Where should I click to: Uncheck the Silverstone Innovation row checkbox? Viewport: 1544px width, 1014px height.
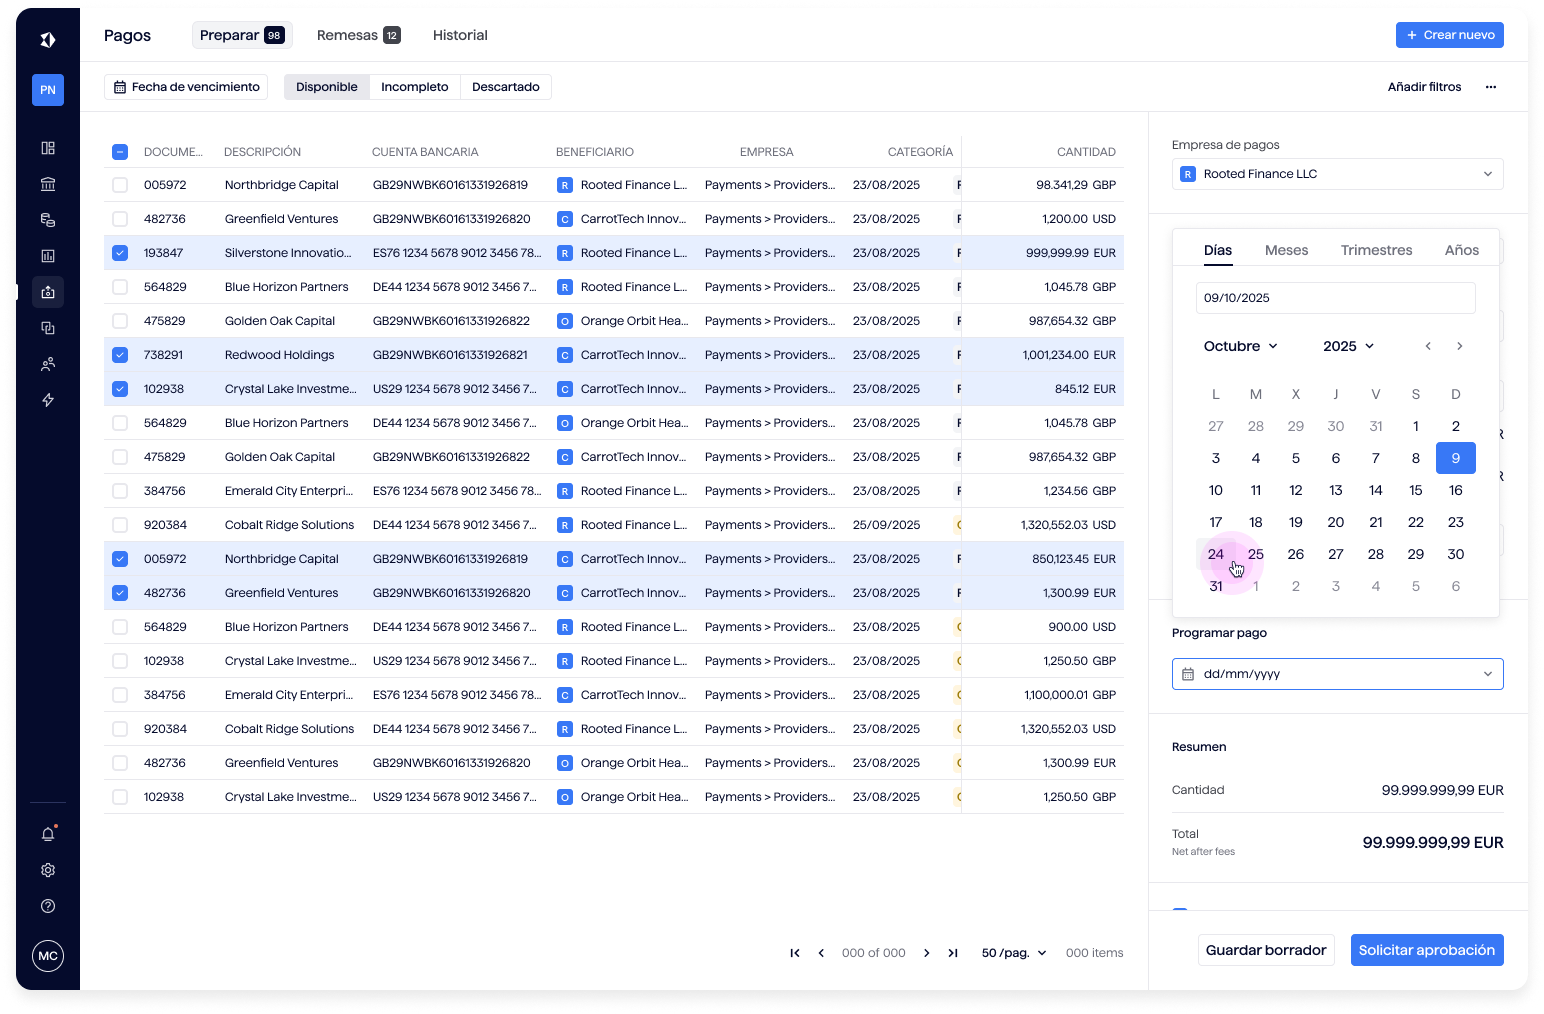[x=120, y=253]
